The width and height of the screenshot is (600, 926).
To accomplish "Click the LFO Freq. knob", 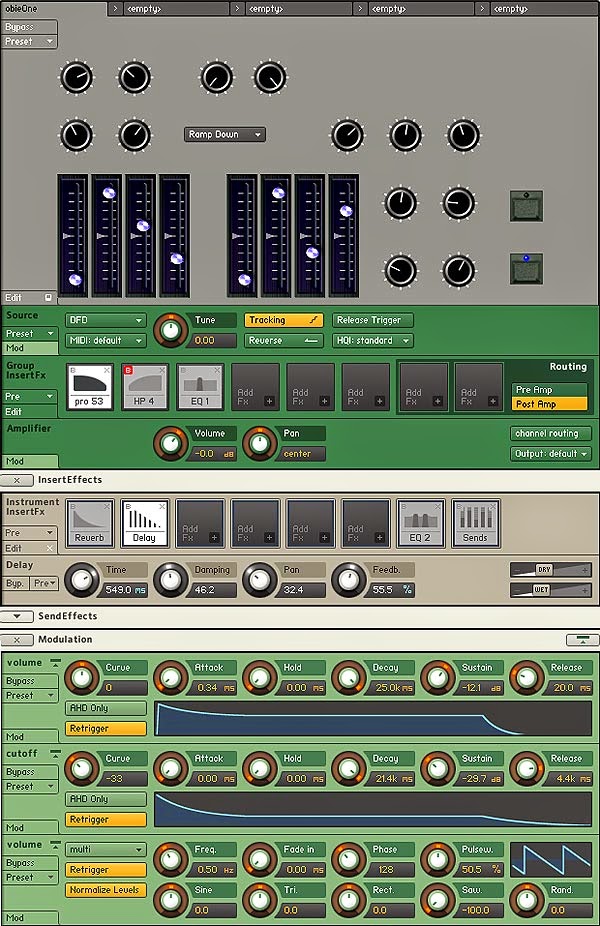I will pyautogui.click(x=171, y=859).
